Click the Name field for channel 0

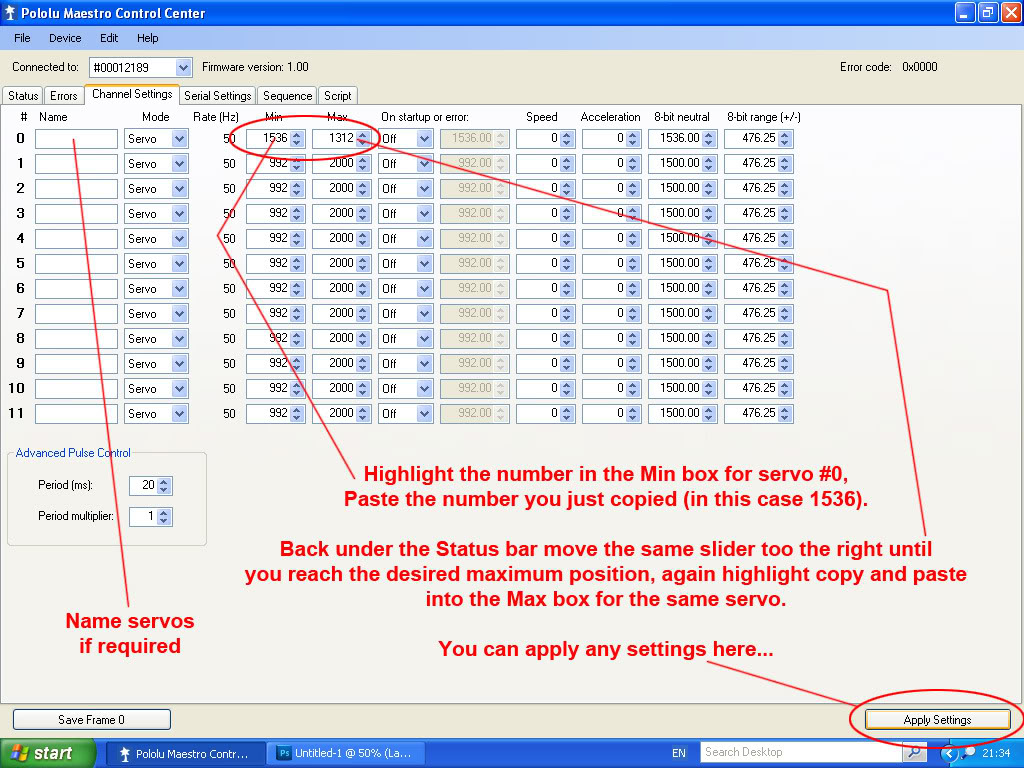(x=76, y=138)
